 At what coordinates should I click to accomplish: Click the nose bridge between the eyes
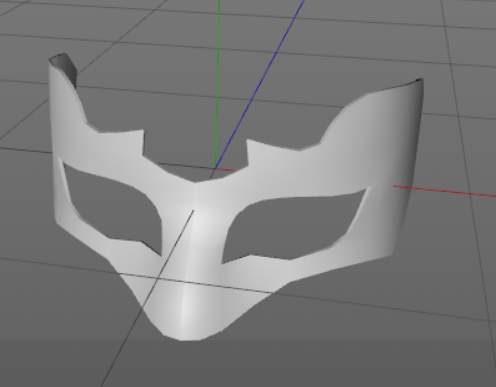(197, 213)
